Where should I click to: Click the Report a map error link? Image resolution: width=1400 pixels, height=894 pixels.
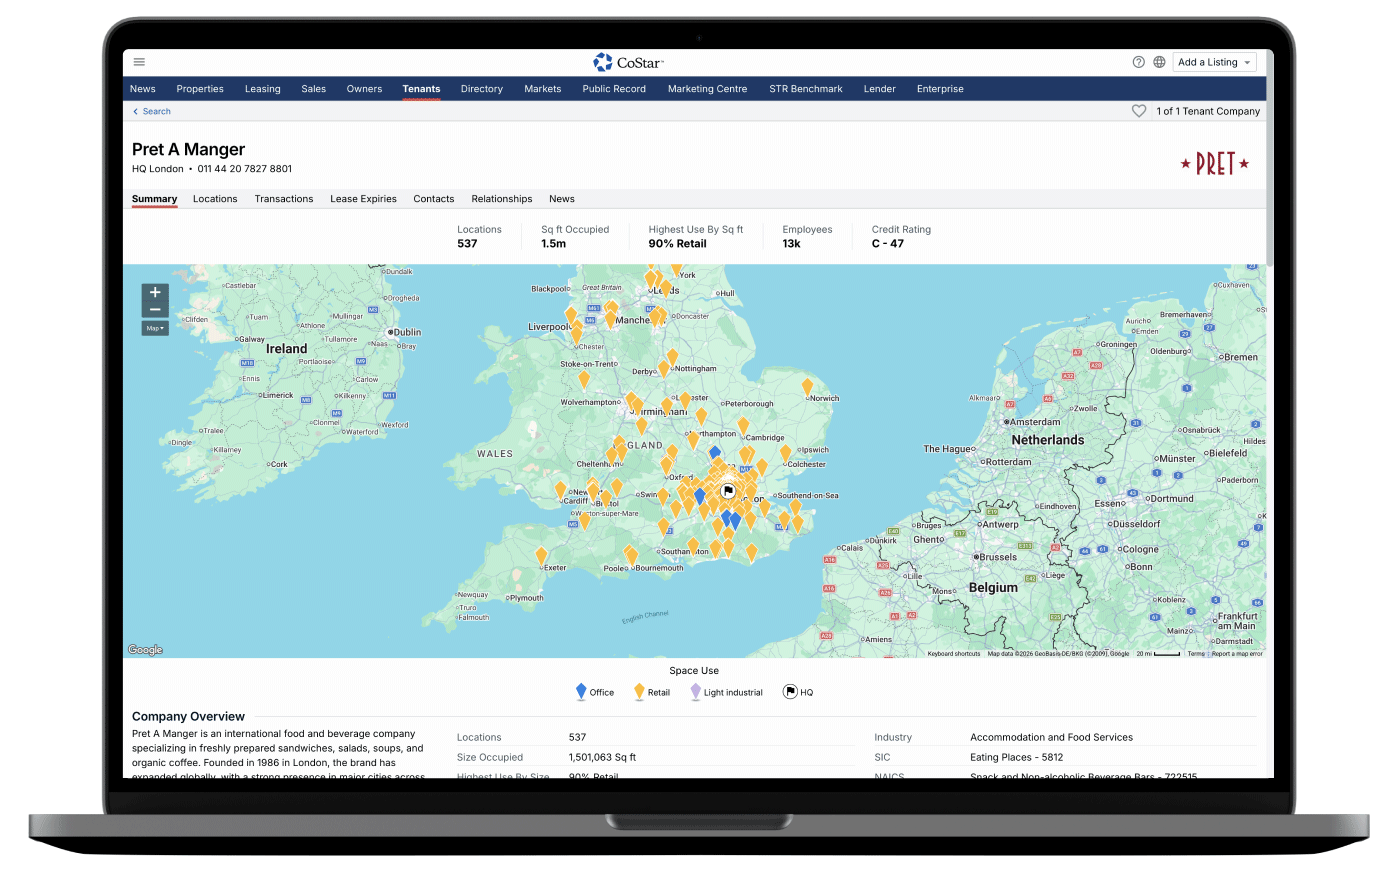[1237, 654]
